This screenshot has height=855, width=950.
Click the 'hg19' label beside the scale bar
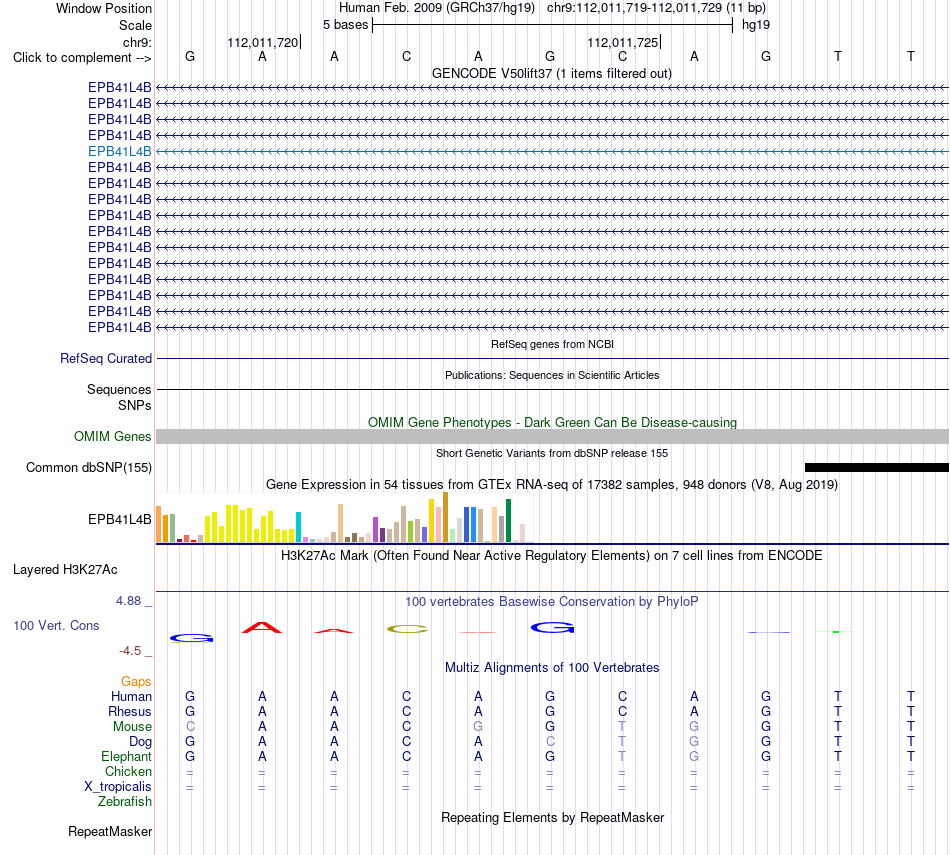pyautogui.click(x=756, y=25)
